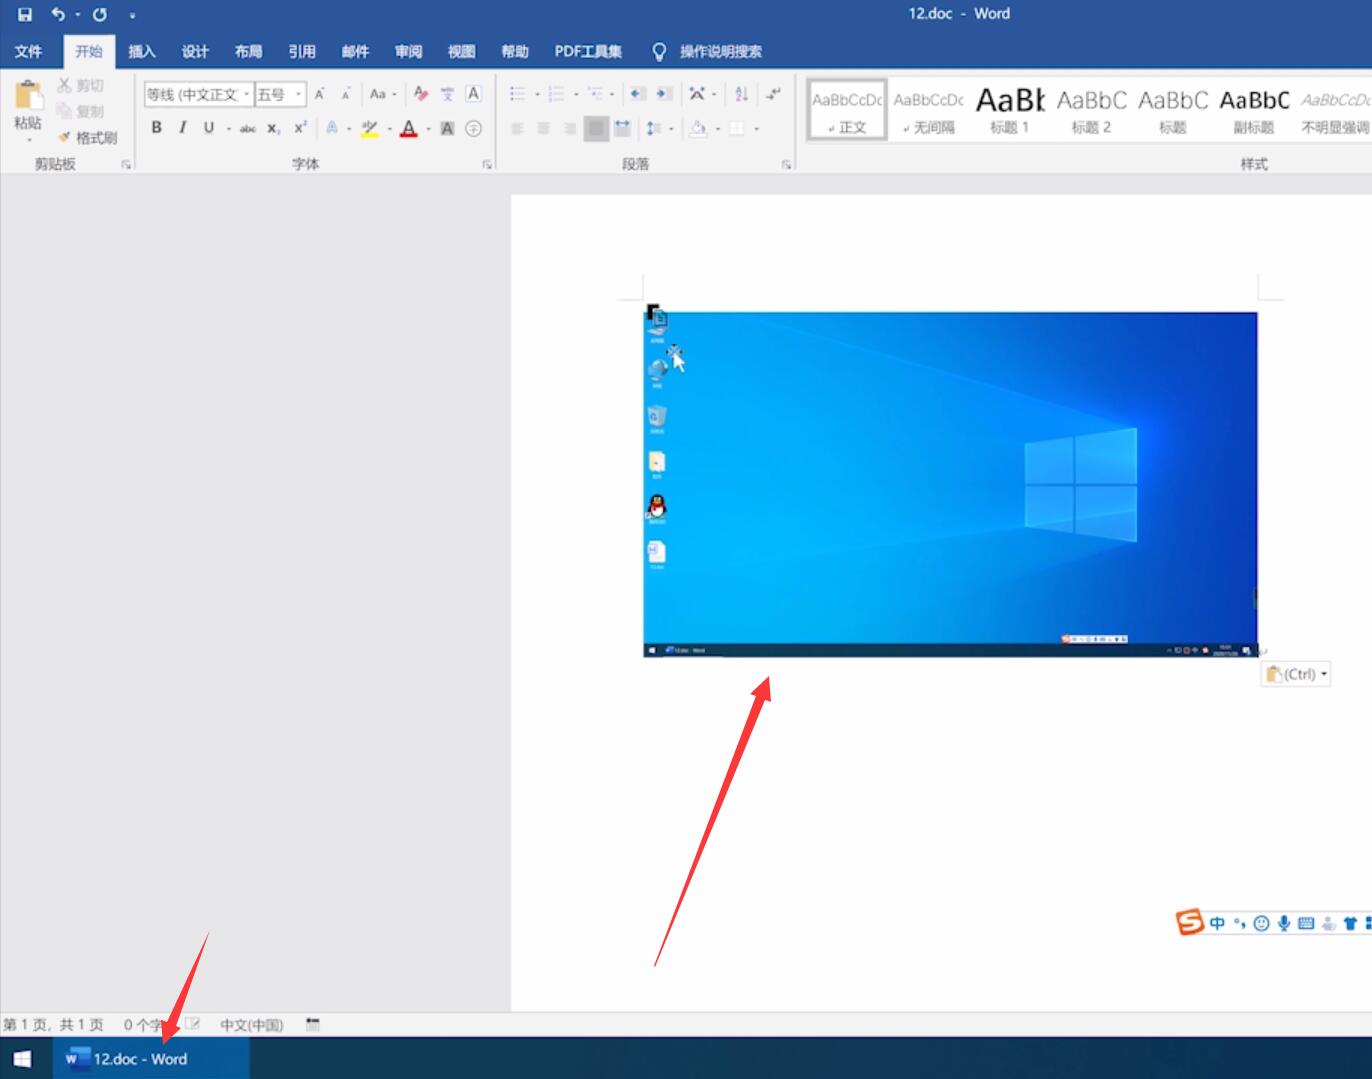Click the decrease font size icon
Screen dimensions: 1372x1079
pos(346,94)
